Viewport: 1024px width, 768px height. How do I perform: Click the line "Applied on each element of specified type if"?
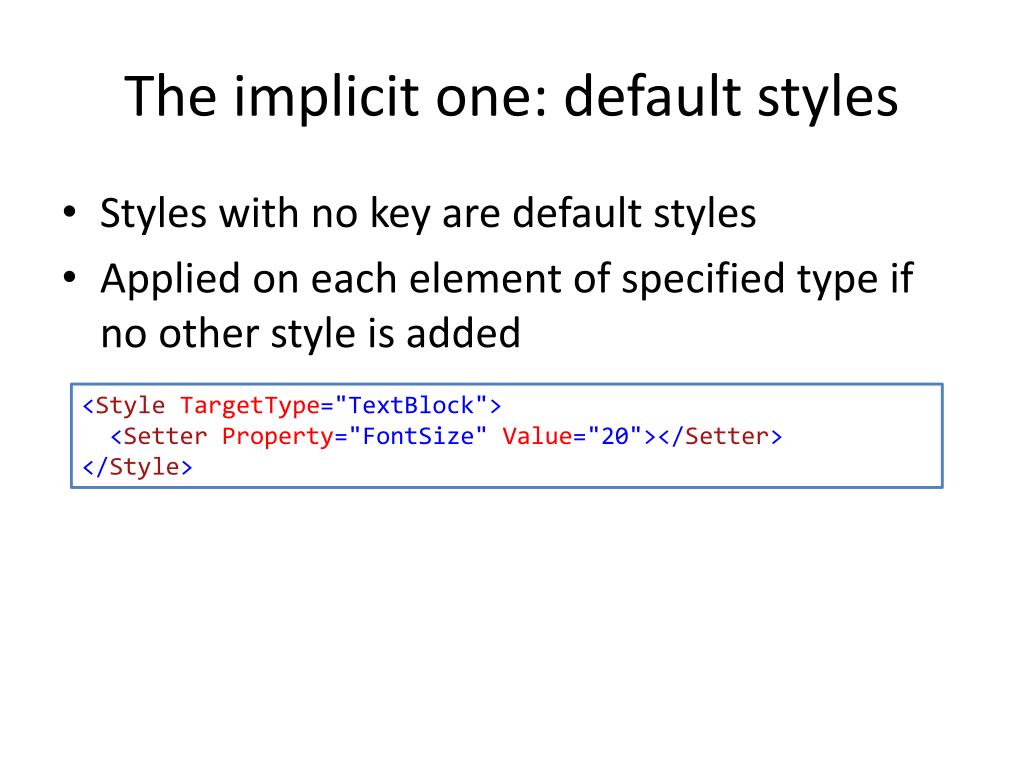click(x=506, y=280)
